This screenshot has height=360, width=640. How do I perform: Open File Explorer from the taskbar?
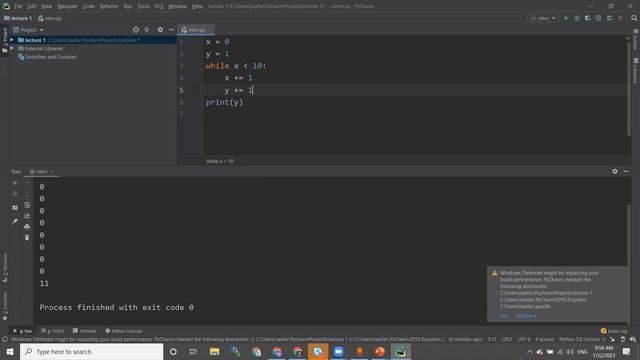click(214, 351)
